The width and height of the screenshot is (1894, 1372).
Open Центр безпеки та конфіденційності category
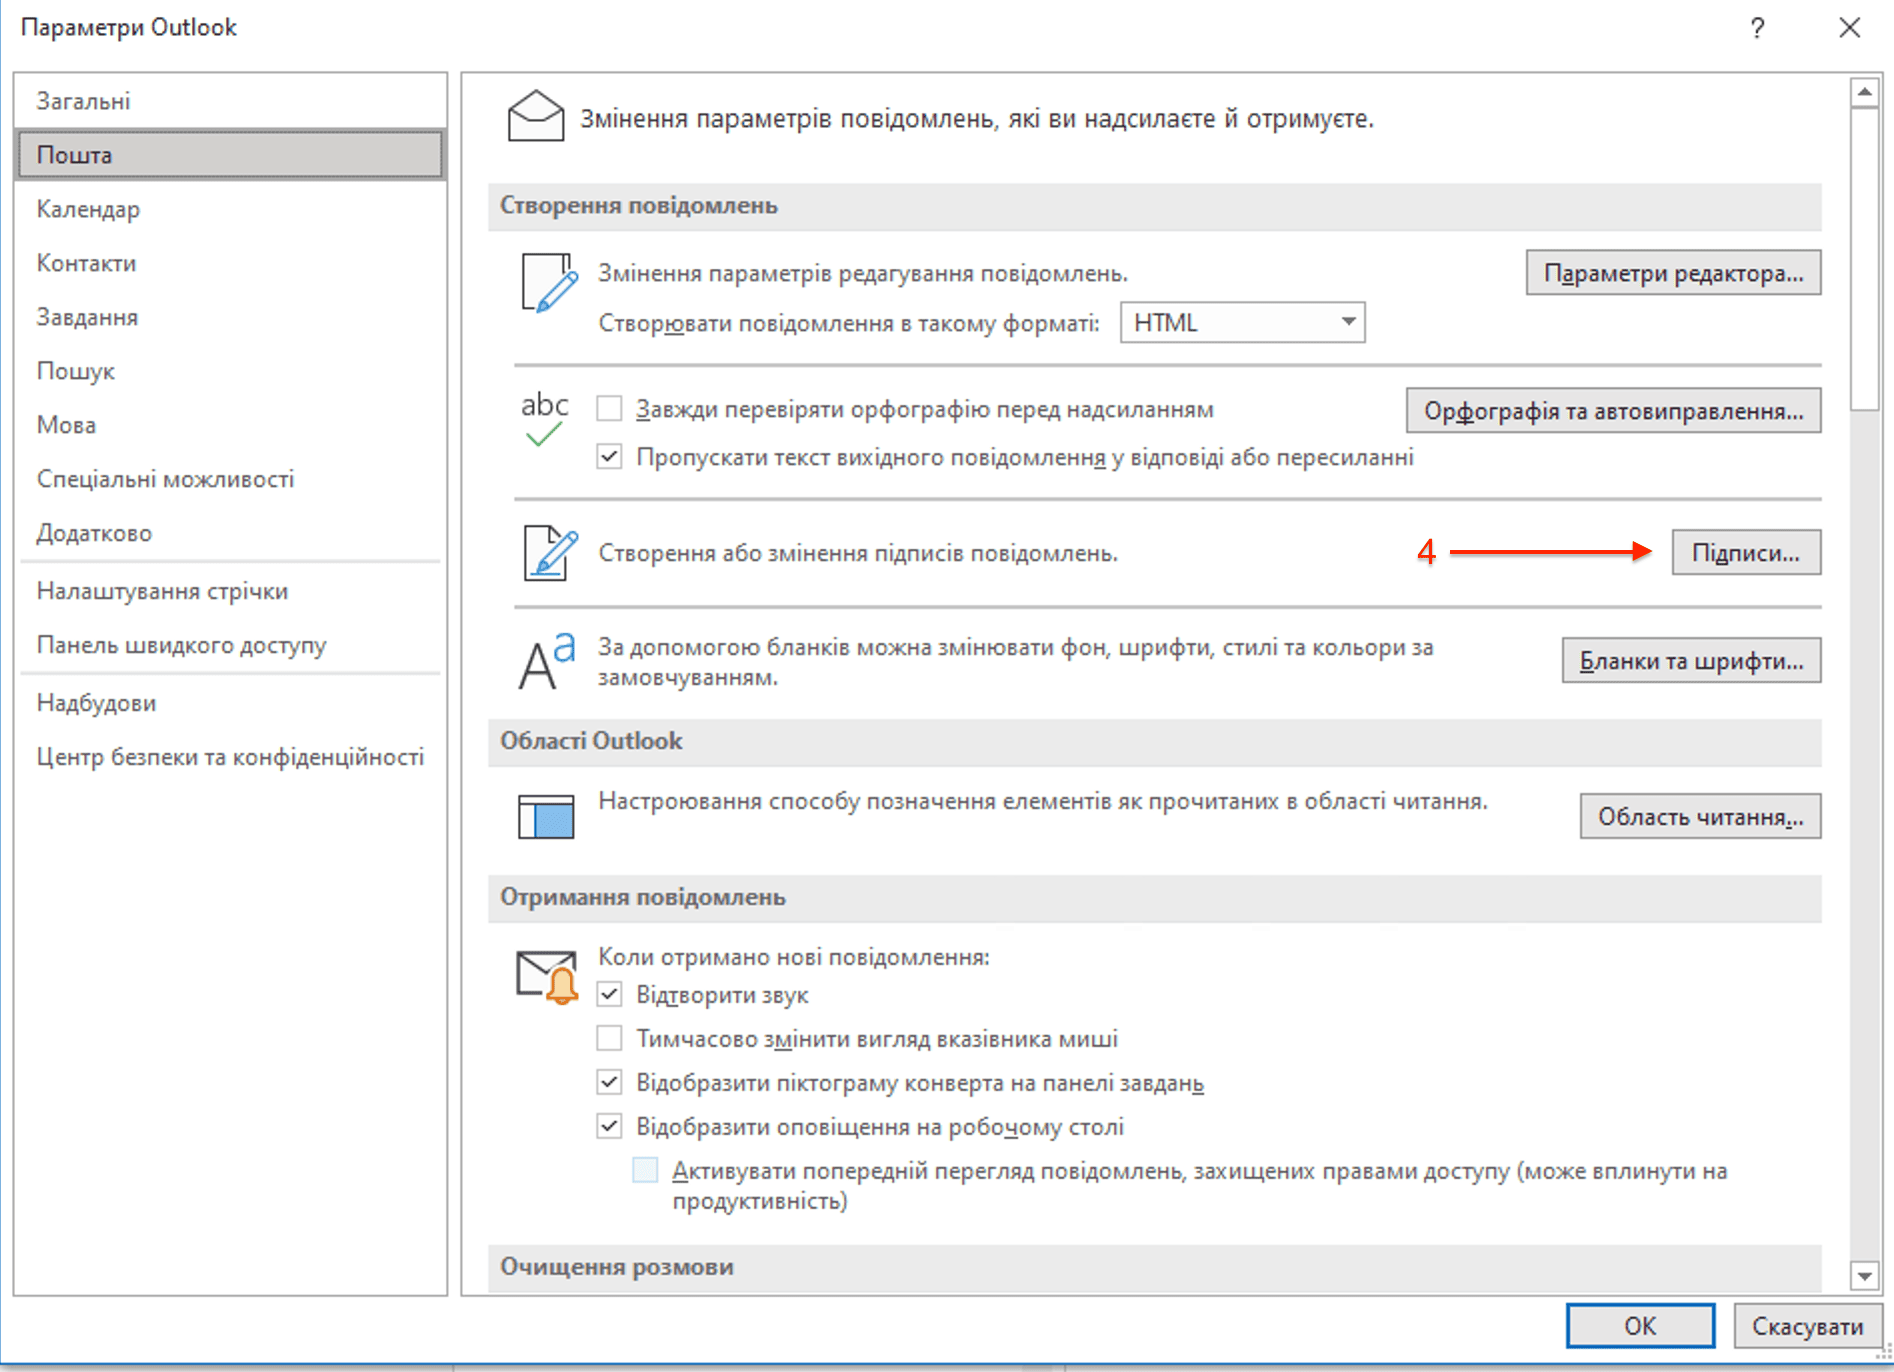[x=230, y=757]
